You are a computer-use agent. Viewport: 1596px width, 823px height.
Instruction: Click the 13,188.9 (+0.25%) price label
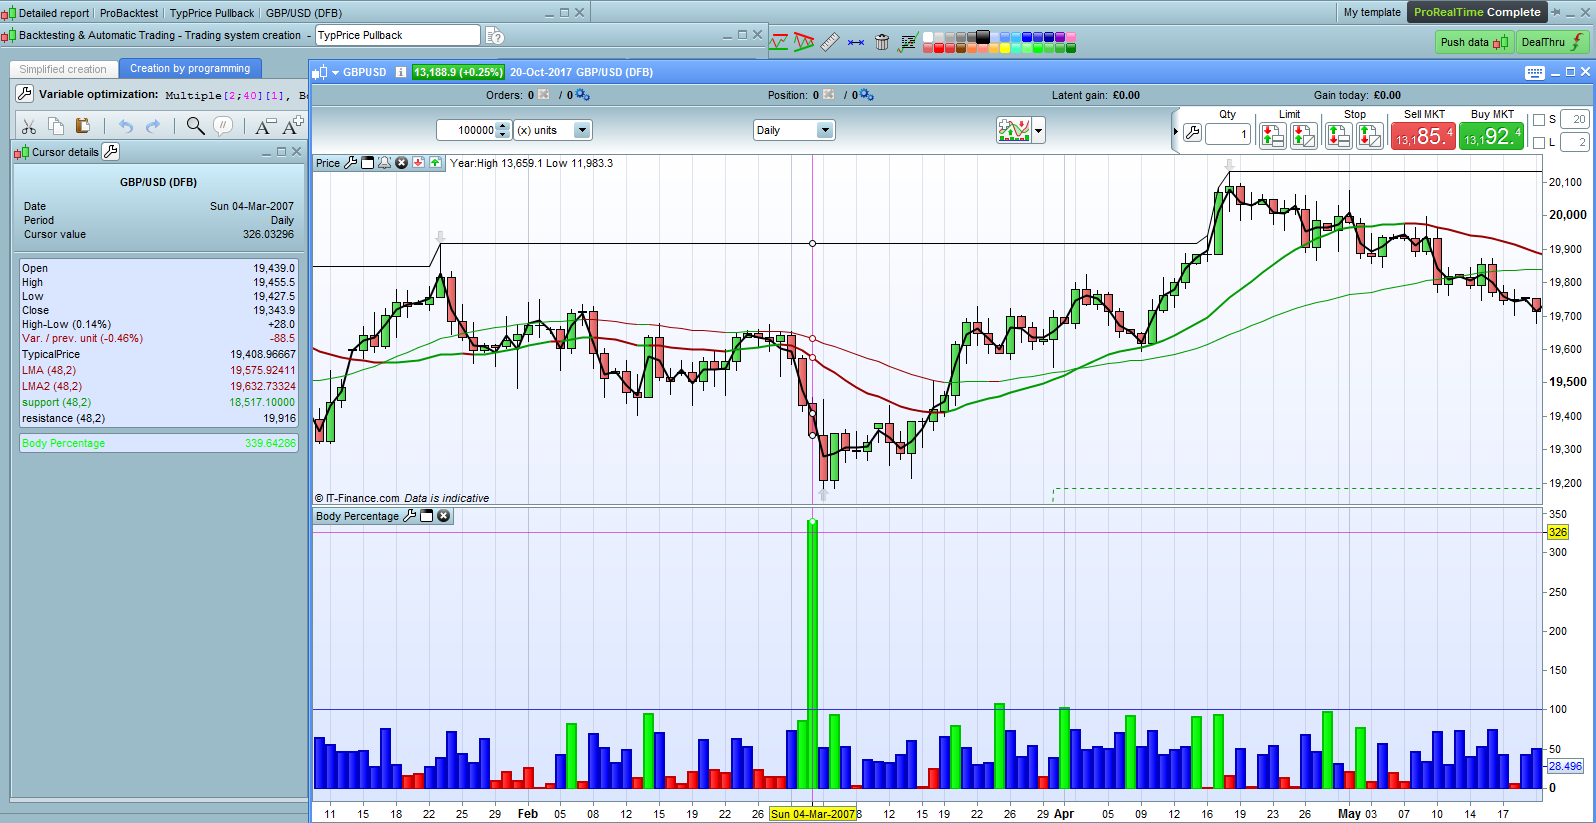(x=458, y=72)
